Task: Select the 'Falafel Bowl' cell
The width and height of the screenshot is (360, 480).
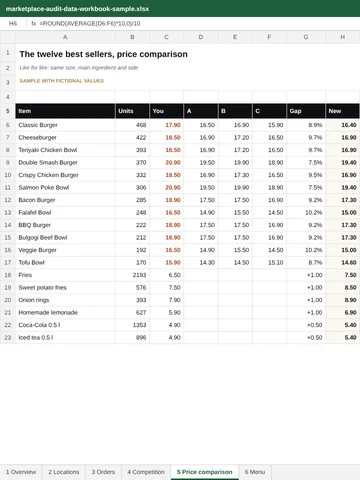Action: [x=65, y=212]
